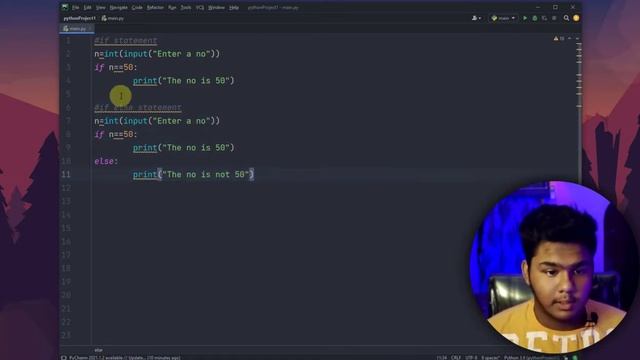Viewport: 640px width, 360px height.
Task: Open the File menu
Action: pyautogui.click(x=76, y=7)
